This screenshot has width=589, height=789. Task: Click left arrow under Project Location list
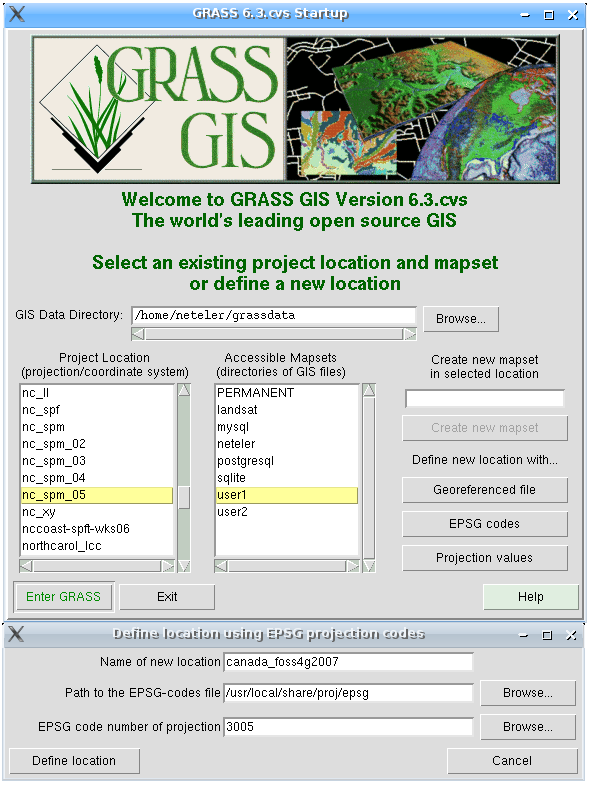pos(26,567)
